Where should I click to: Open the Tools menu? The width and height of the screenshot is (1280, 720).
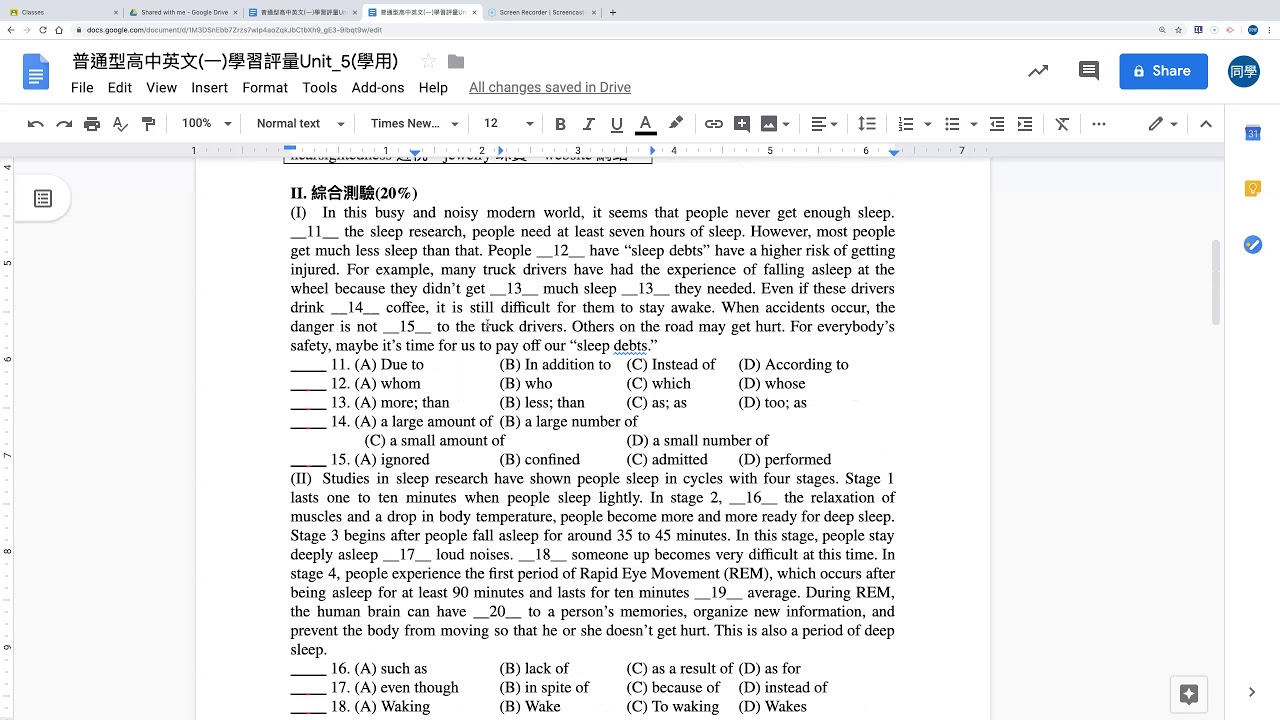320,87
